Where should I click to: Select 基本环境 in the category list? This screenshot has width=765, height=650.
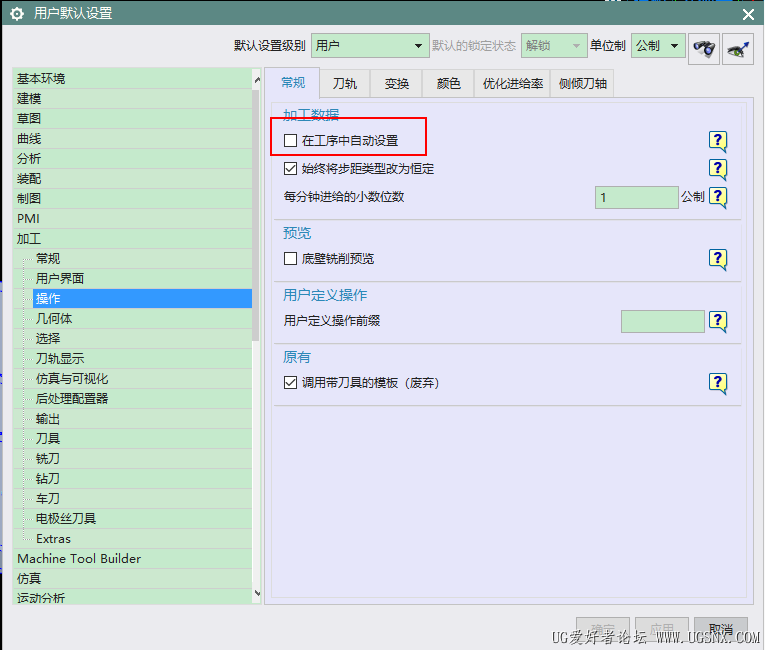[132, 79]
